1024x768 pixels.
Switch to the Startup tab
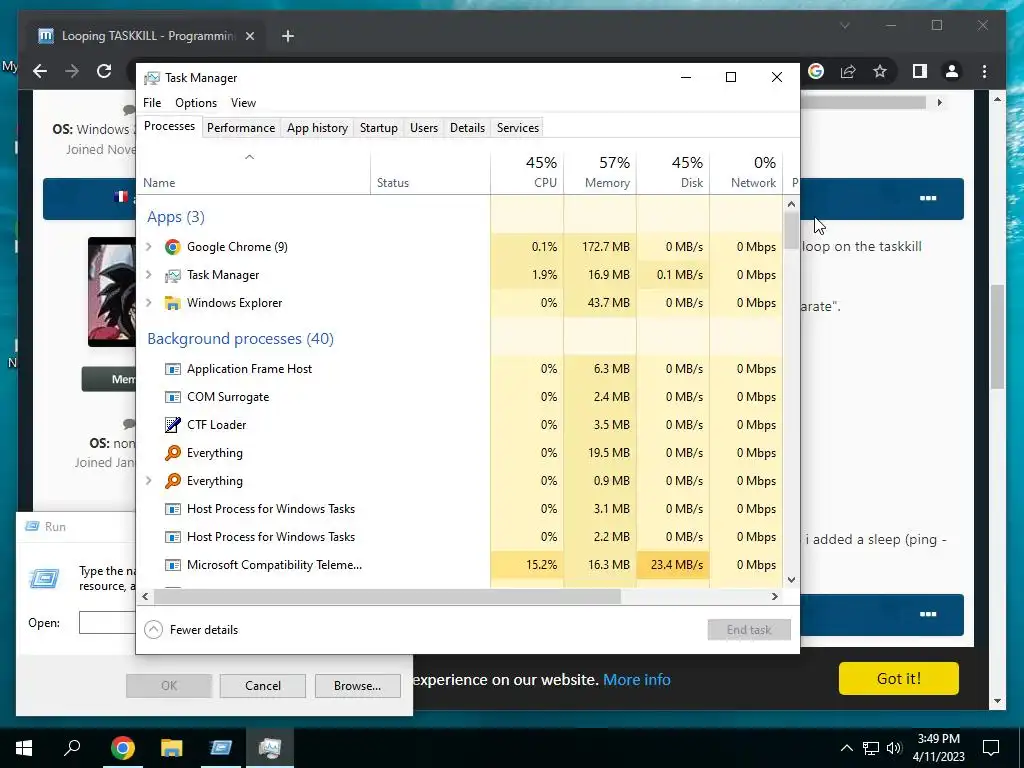coord(379,128)
